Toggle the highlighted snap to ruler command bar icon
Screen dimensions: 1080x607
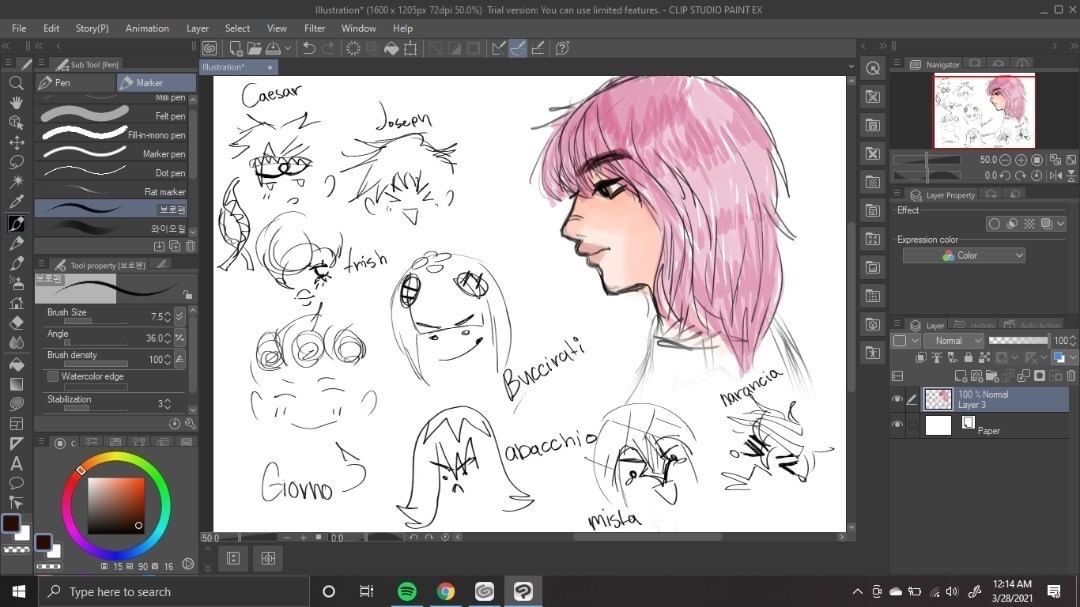tap(517, 48)
